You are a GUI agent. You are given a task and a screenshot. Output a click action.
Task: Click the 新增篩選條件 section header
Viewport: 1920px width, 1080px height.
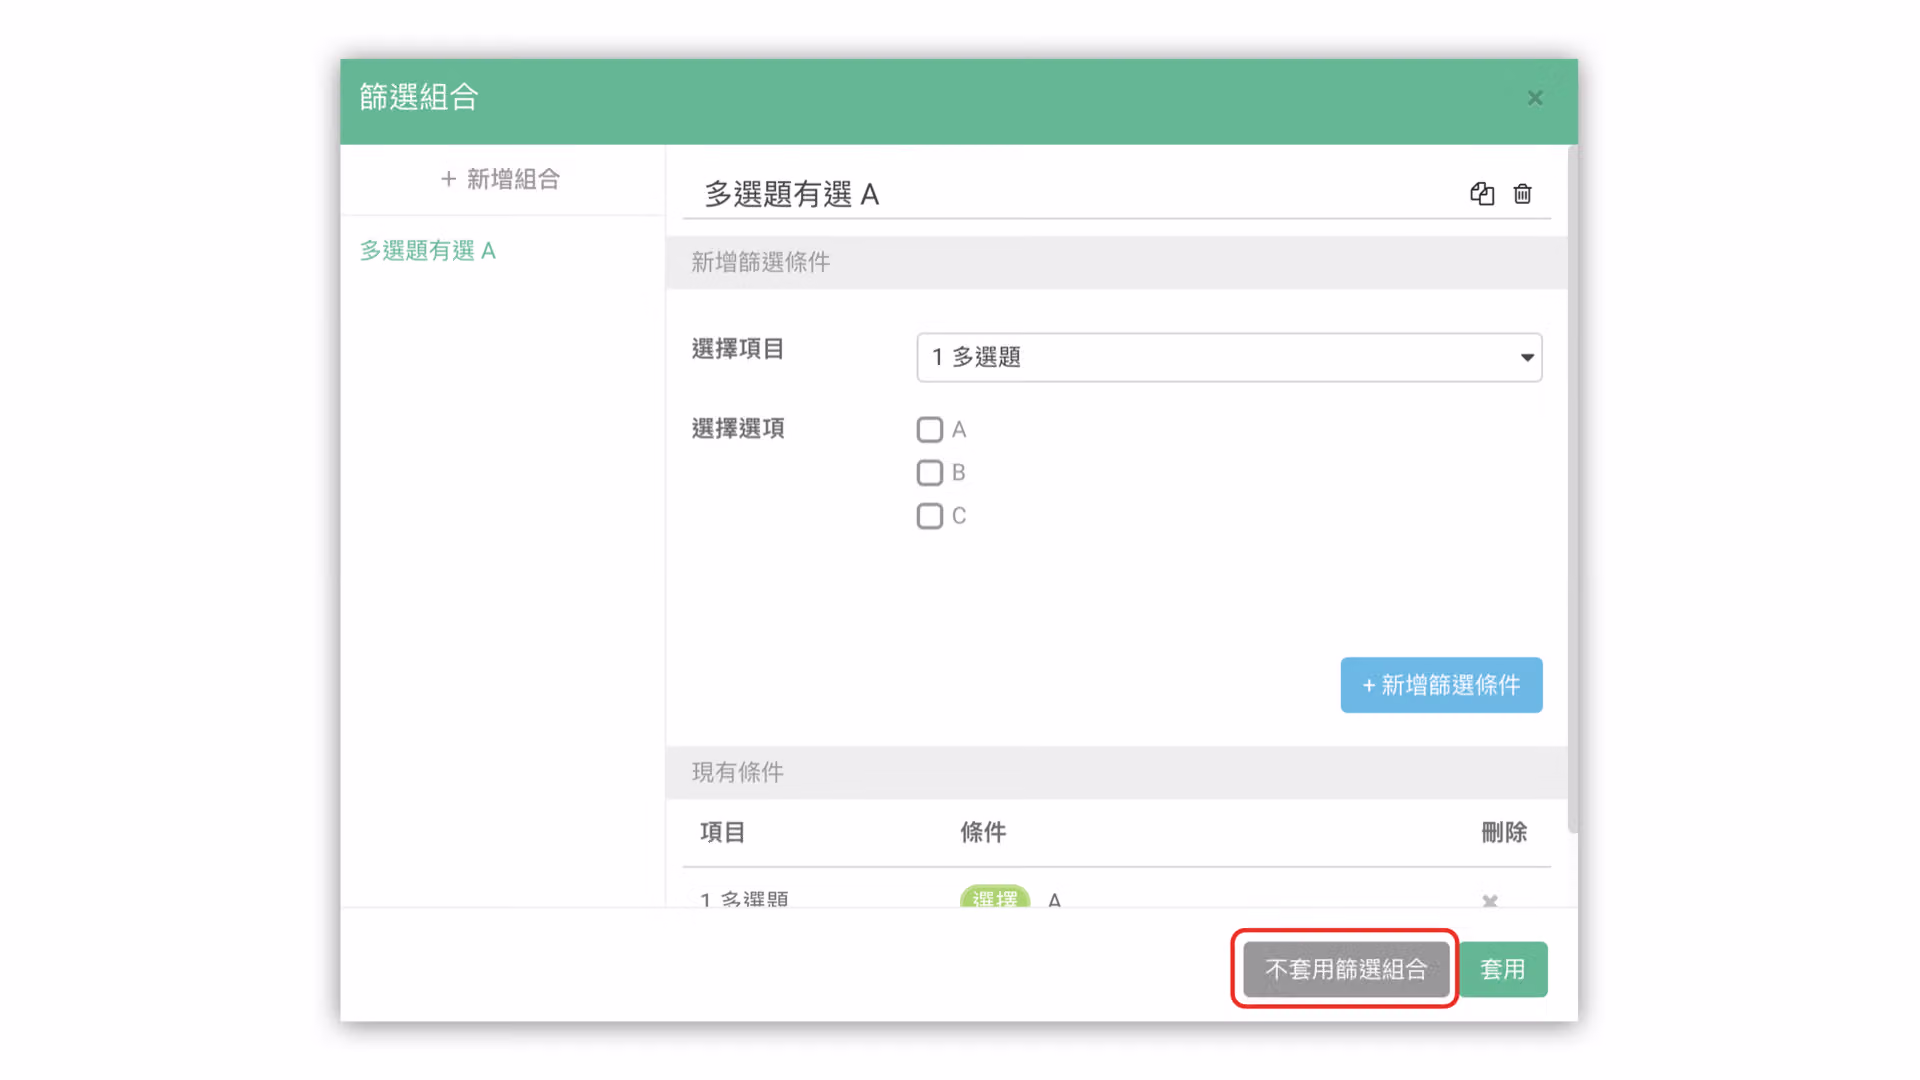[x=1117, y=262]
